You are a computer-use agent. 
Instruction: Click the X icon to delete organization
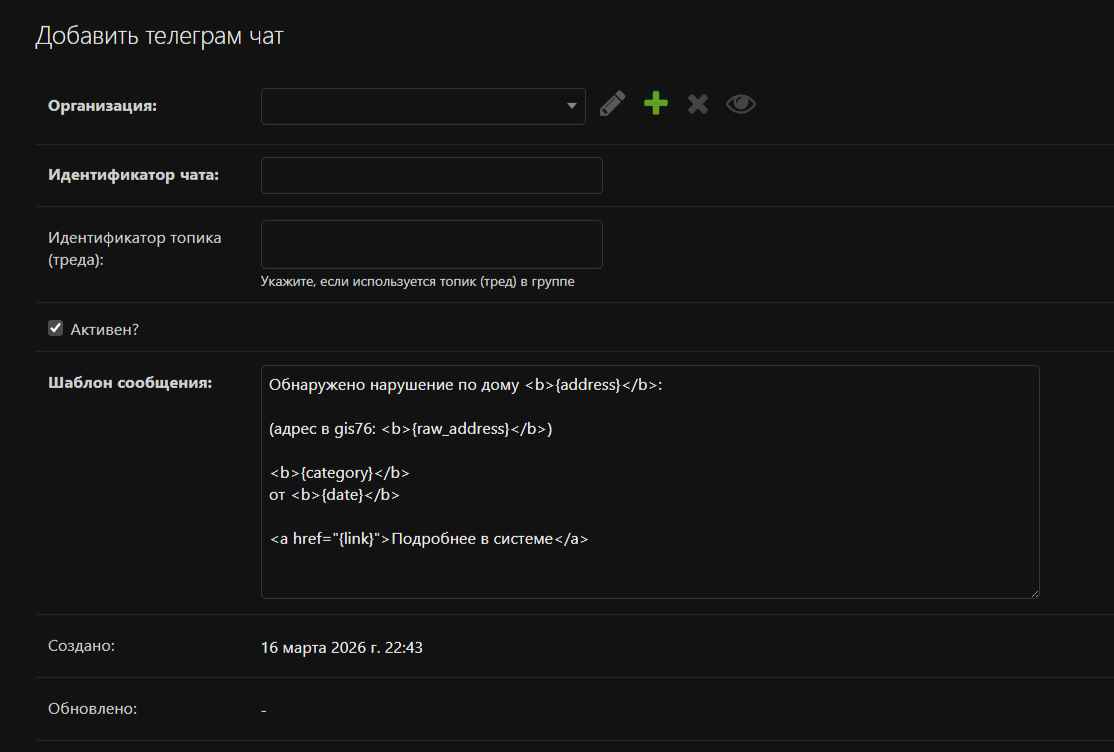click(x=698, y=104)
